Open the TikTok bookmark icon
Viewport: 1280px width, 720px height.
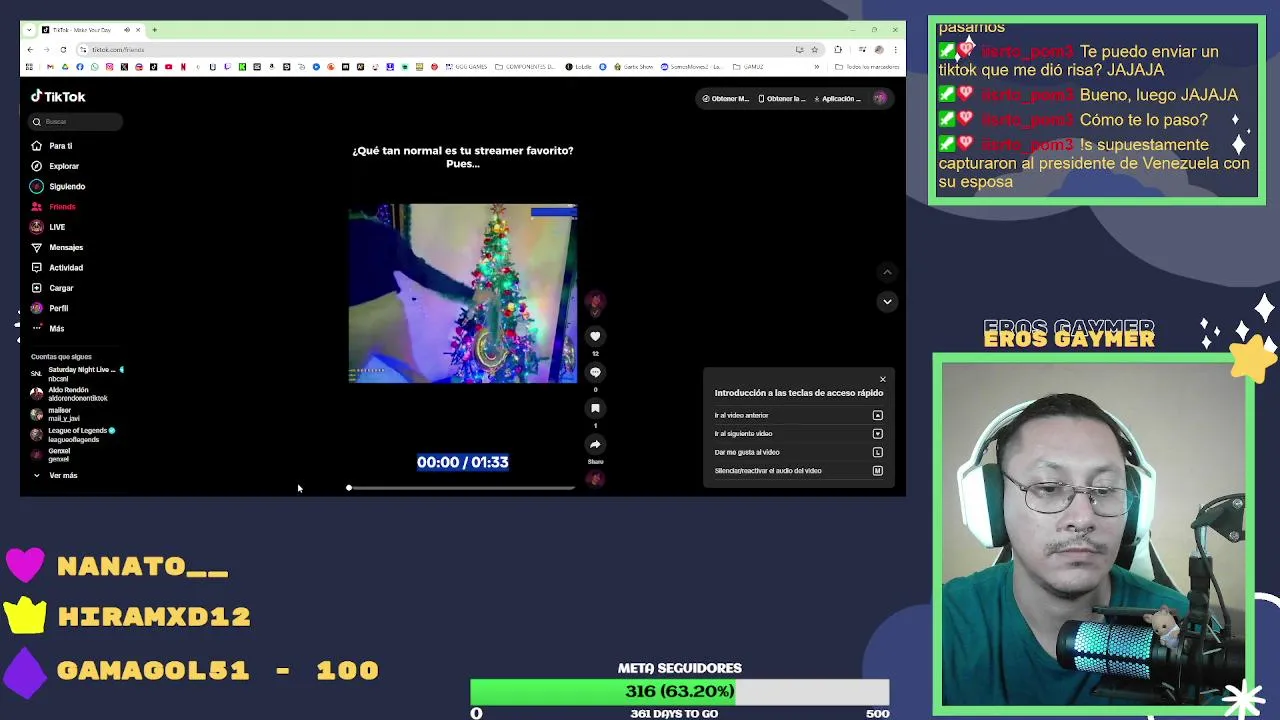[x=153, y=67]
